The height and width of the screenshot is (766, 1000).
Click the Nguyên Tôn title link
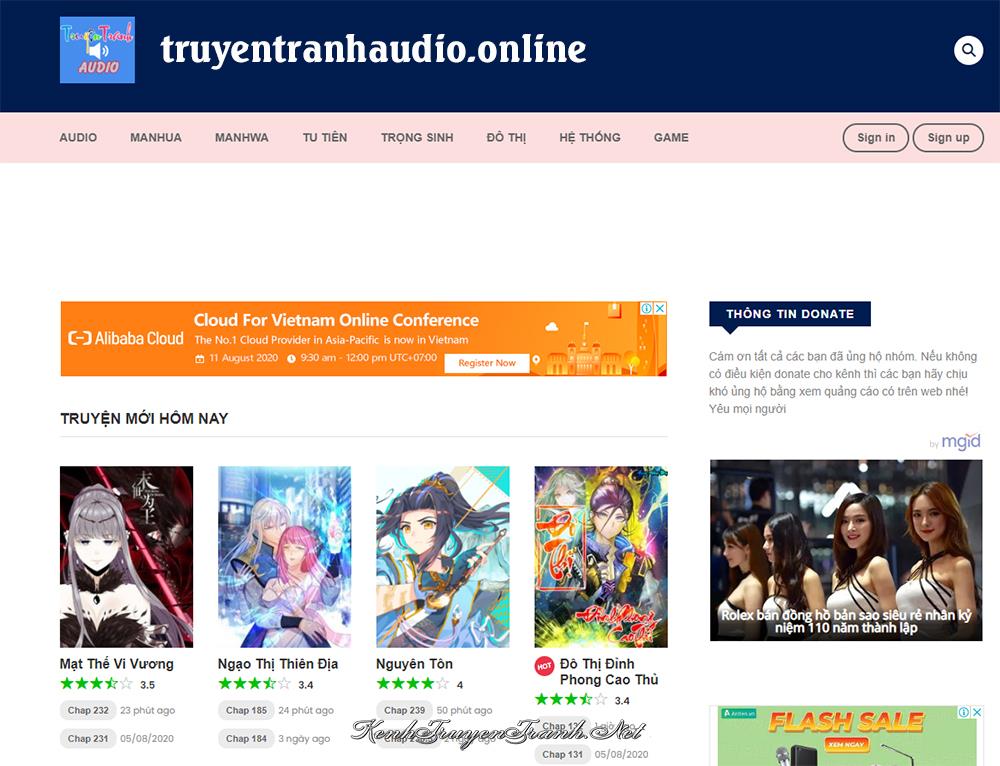(414, 664)
